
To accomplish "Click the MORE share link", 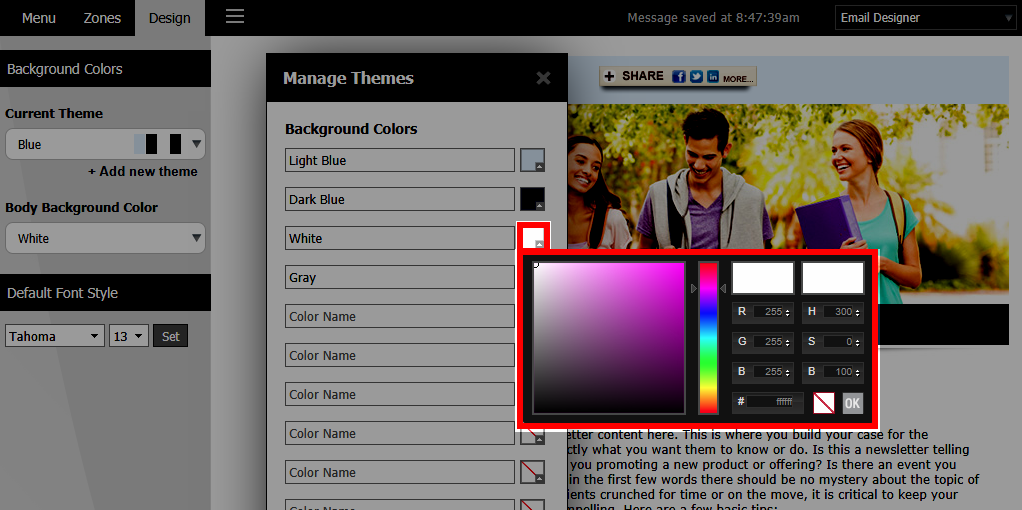I will [737, 79].
